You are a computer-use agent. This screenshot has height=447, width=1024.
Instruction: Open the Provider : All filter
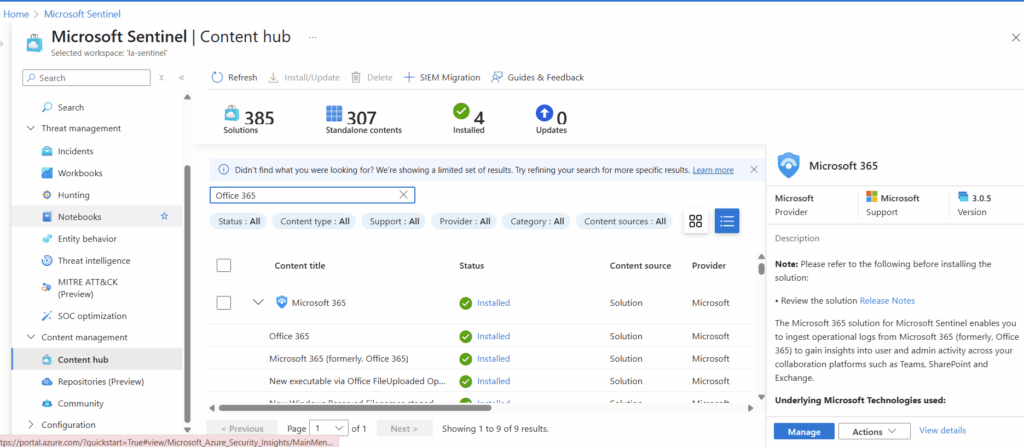click(x=464, y=222)
